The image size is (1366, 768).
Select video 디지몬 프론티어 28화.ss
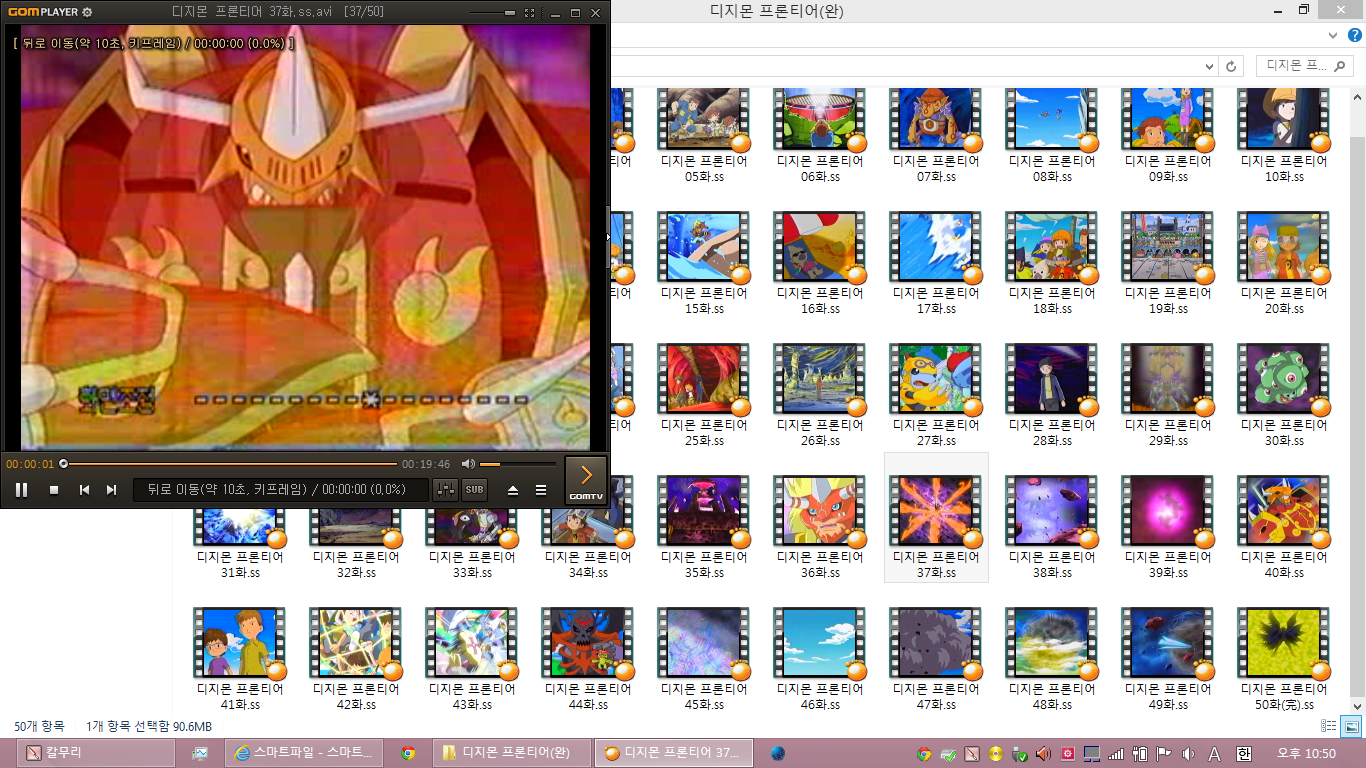(1052, 395)
